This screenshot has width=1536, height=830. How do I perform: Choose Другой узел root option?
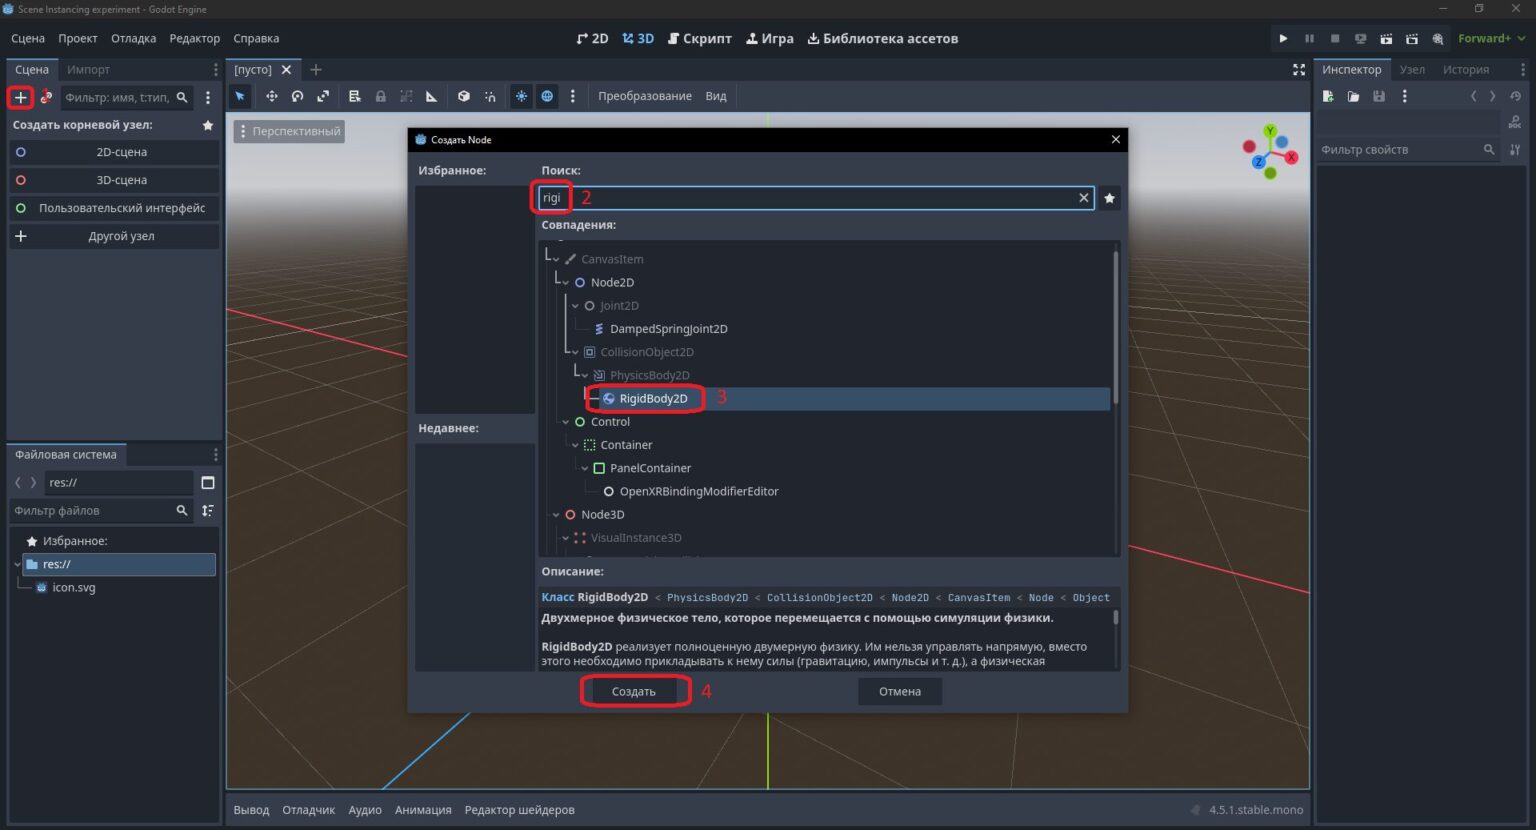point(114,236)
